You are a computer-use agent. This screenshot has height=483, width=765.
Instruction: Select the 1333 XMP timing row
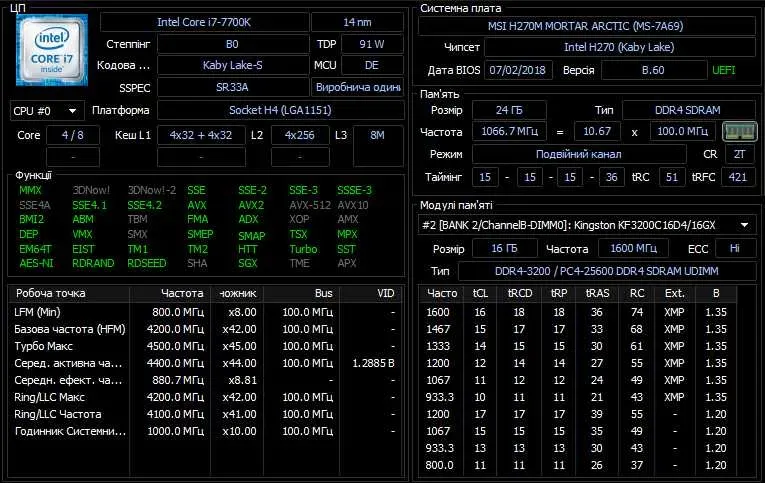click(x=578, y=346)
